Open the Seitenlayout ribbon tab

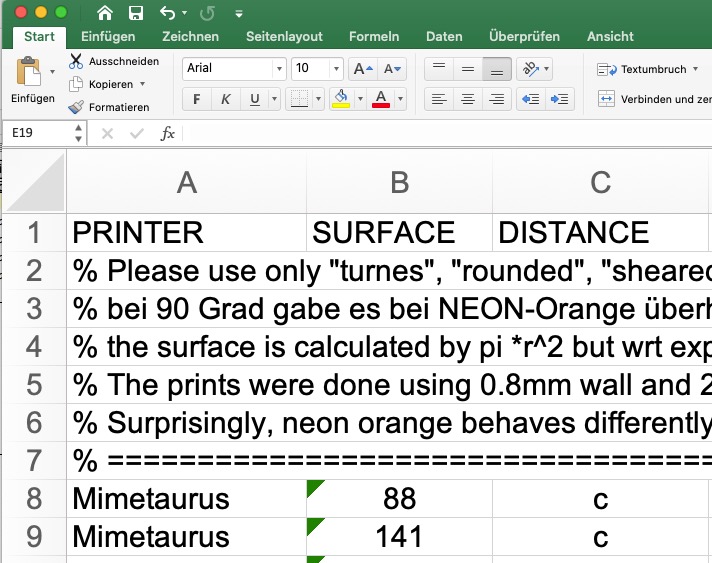284,36
